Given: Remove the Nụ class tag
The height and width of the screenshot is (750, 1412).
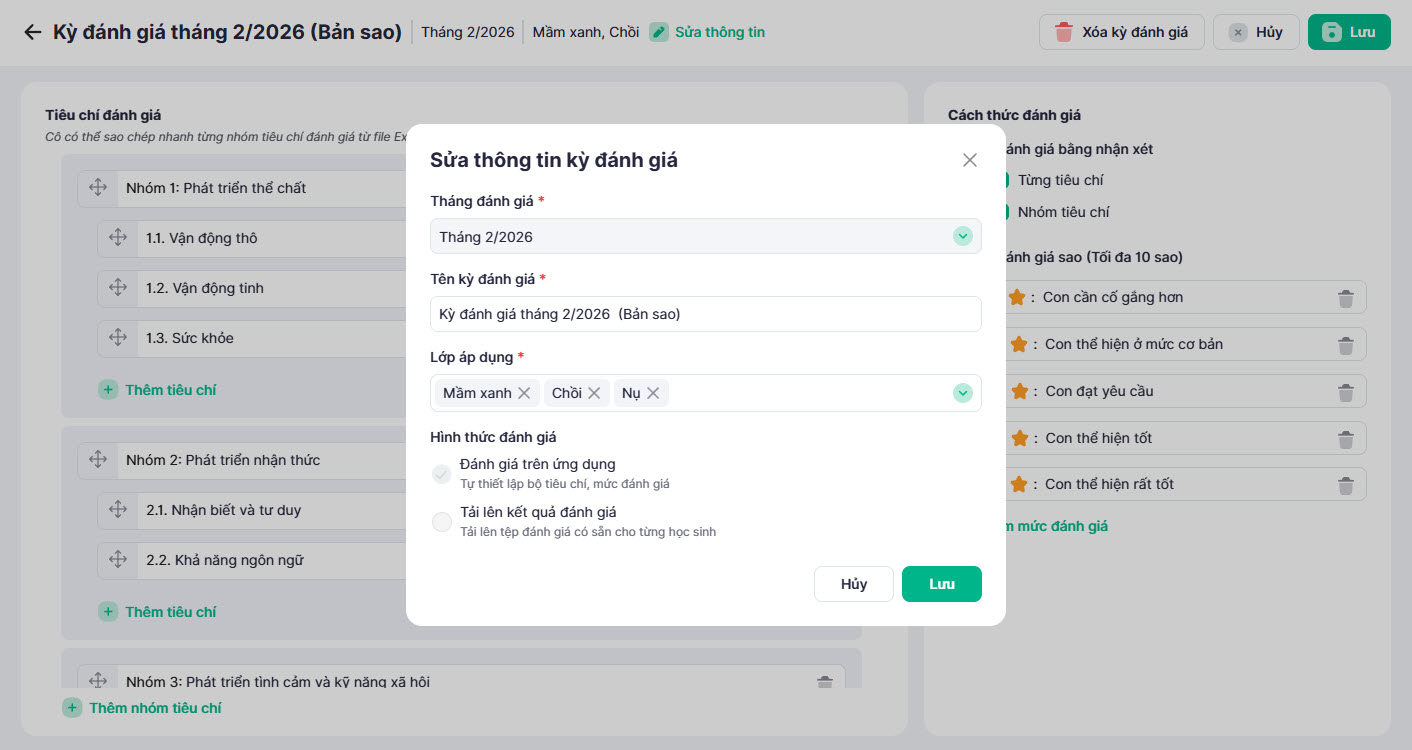Looking at the screenshot, I should coord(653,393).
